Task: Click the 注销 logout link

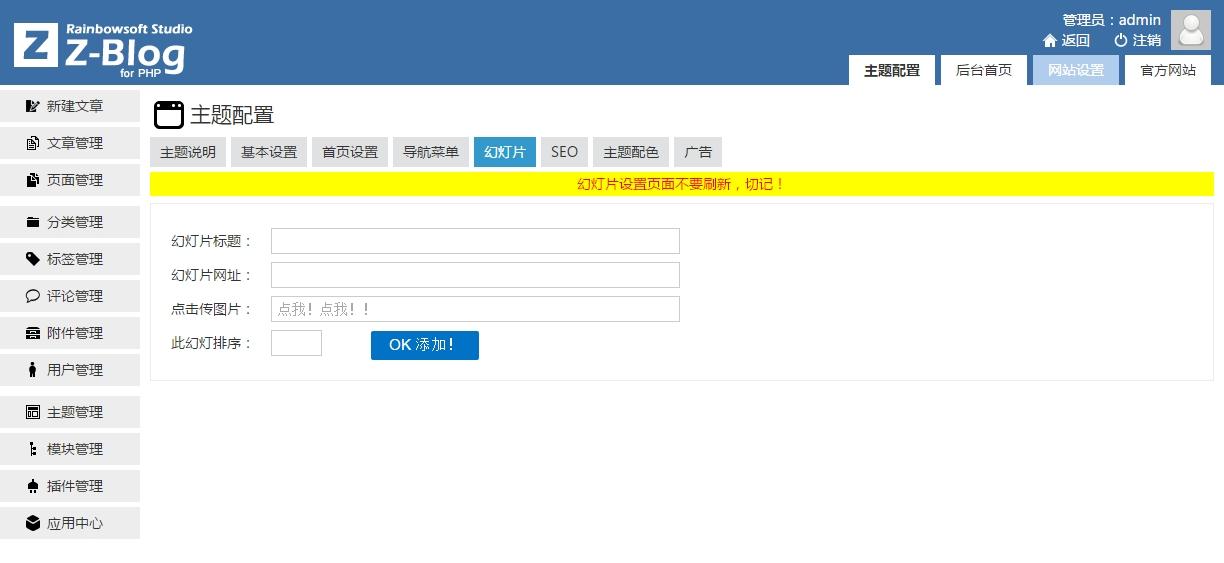Action: [1138, 40]
